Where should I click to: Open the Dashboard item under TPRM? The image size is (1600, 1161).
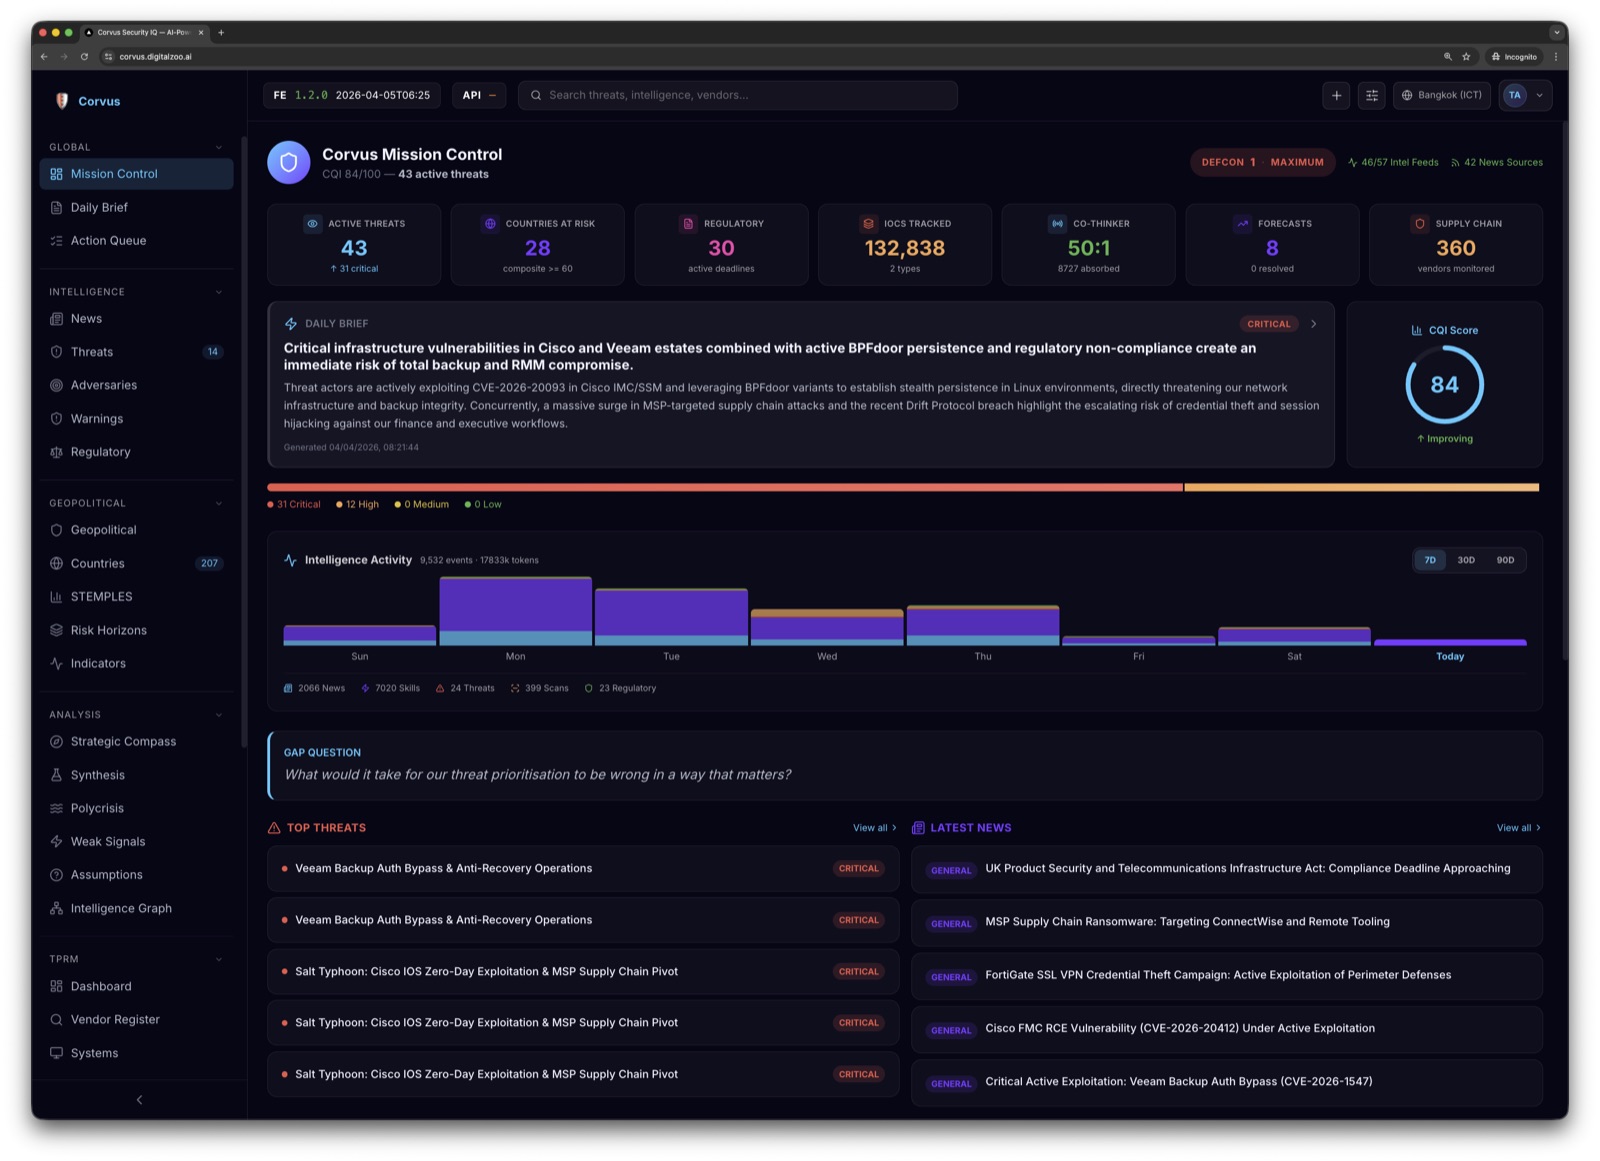coord(136,987)
